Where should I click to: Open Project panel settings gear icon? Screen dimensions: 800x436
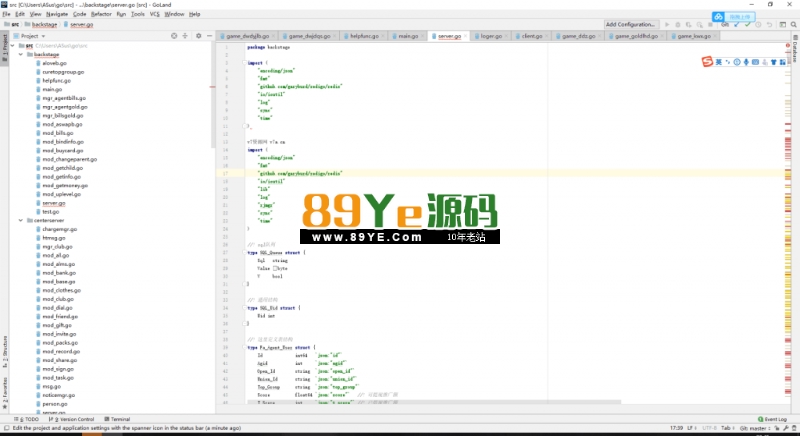(198, 36)
